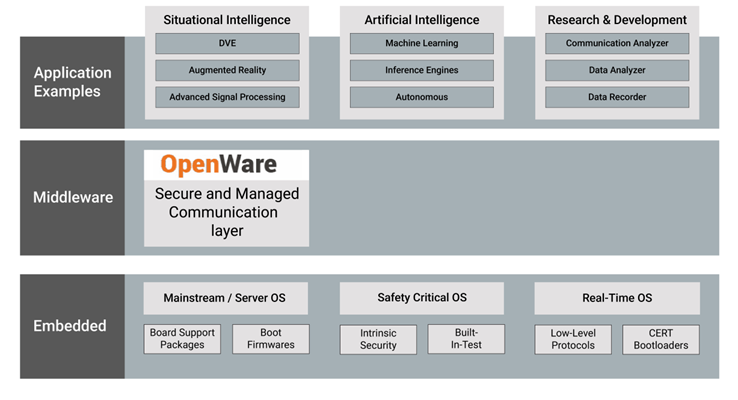The image size is (738, 400).
Task: Select the Middleware row label
Action: pyautogui.click(x=71, y=197)
